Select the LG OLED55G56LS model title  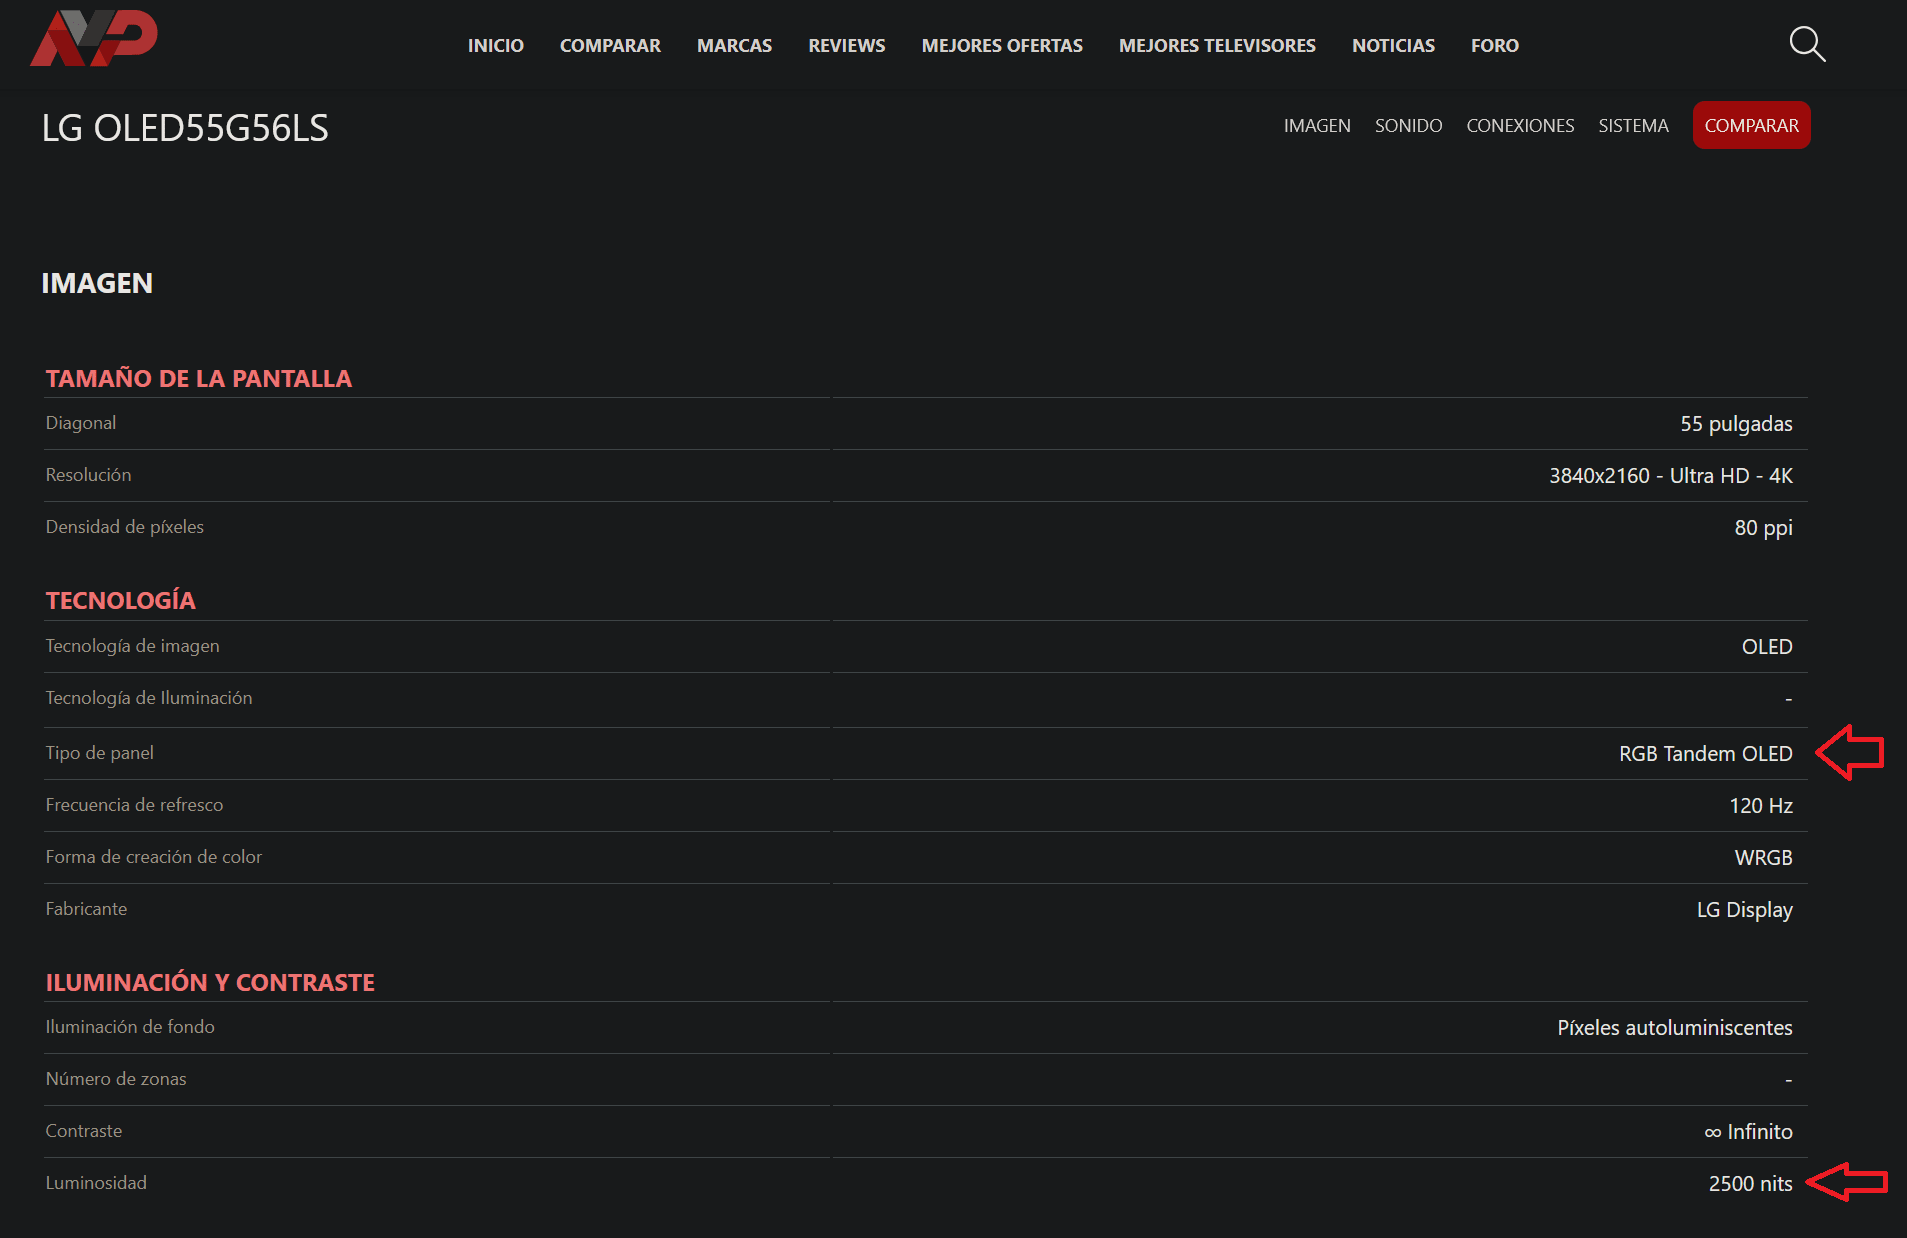185,128
